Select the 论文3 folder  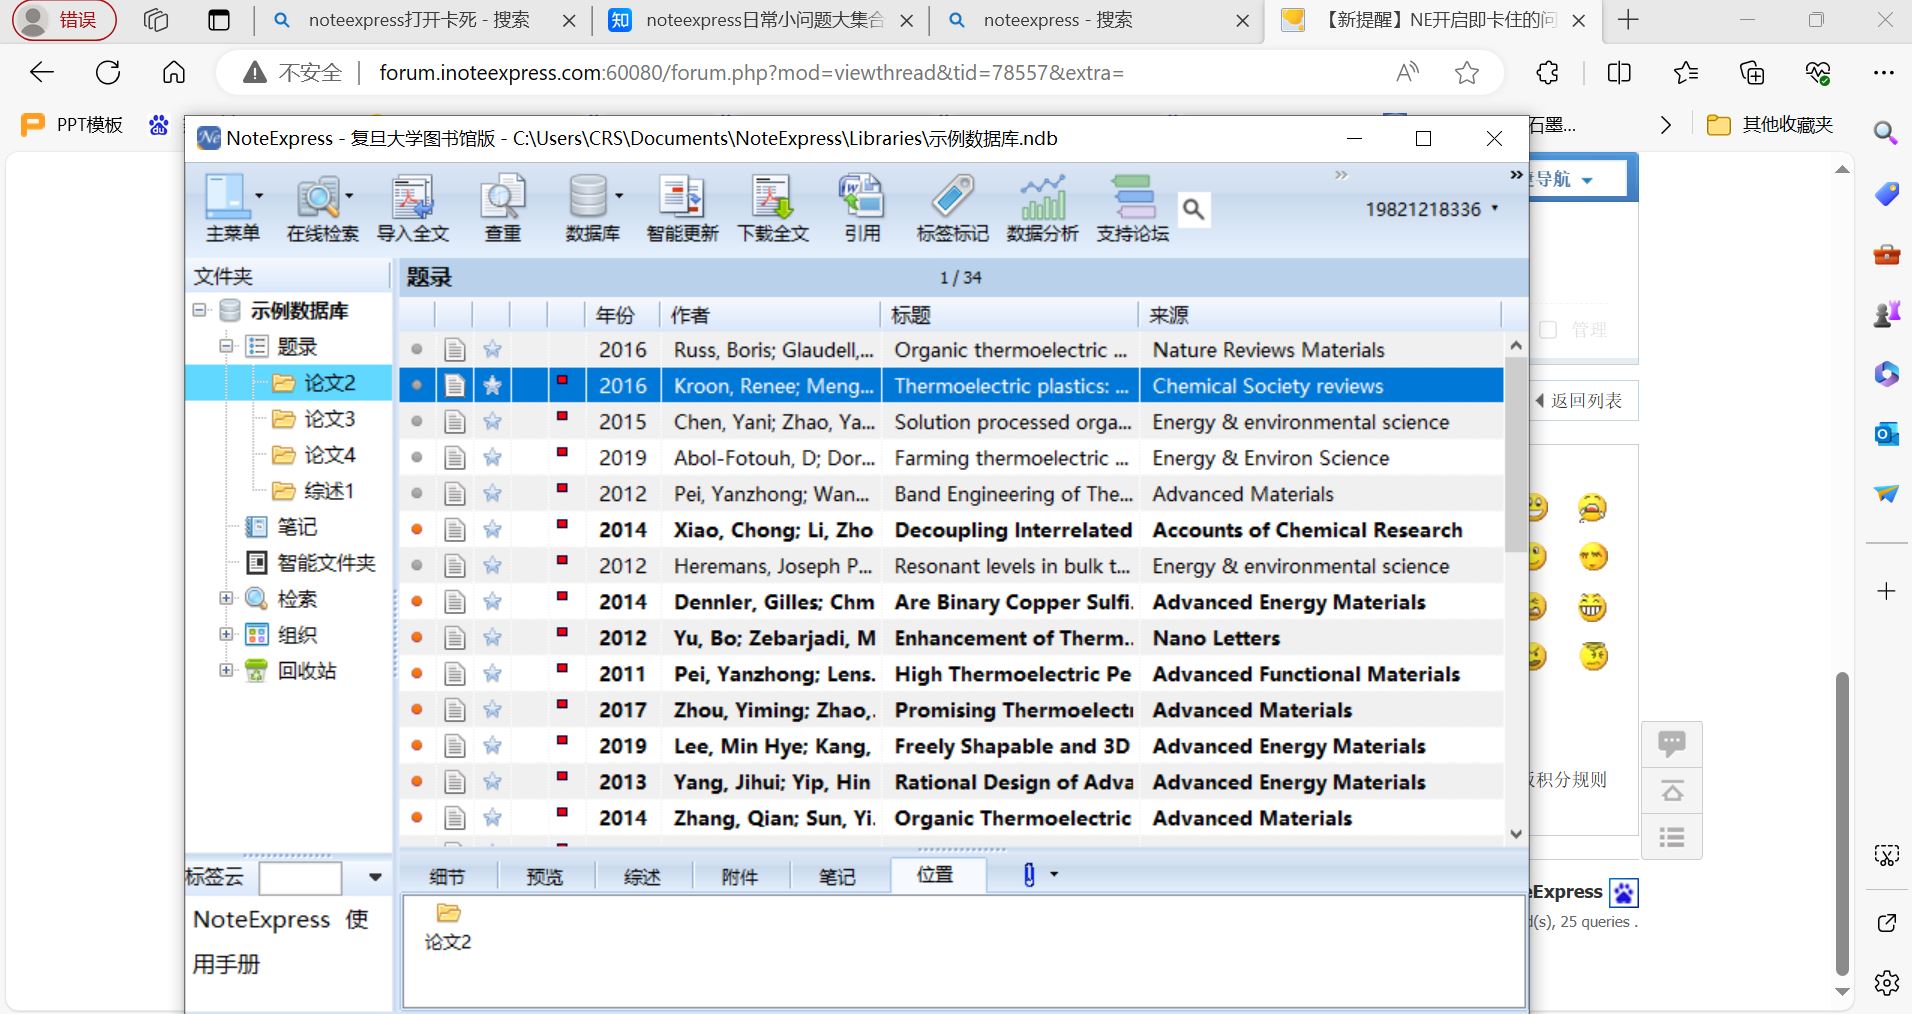coord(329,418)
